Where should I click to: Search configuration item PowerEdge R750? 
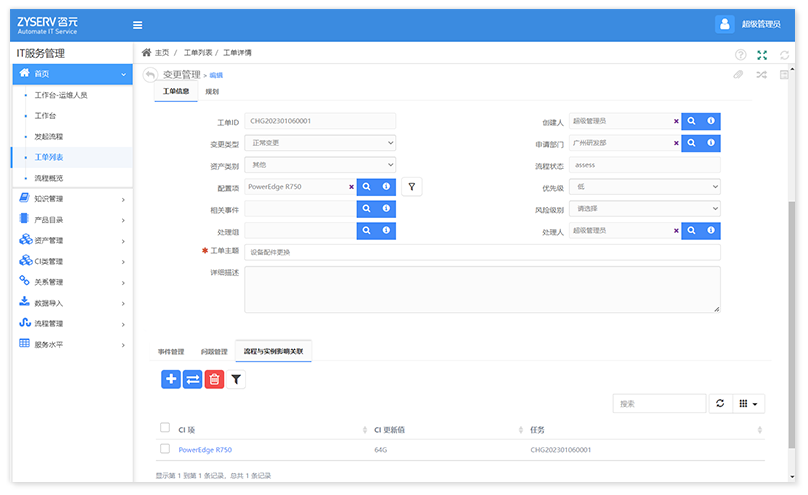pyautogui.click(x=366, y=186)
